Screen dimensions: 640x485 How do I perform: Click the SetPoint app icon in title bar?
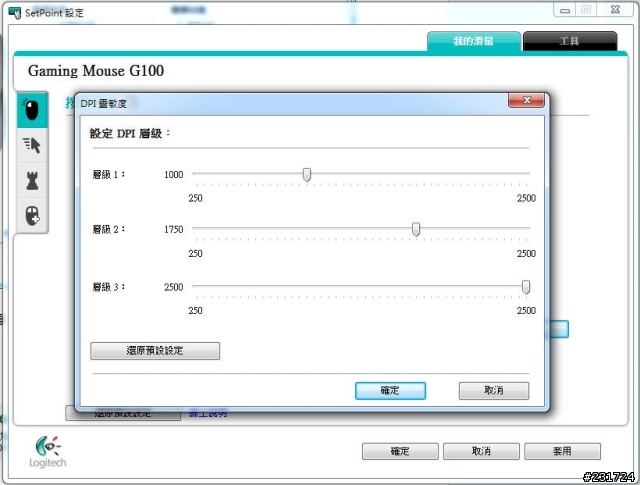[15, 13]
